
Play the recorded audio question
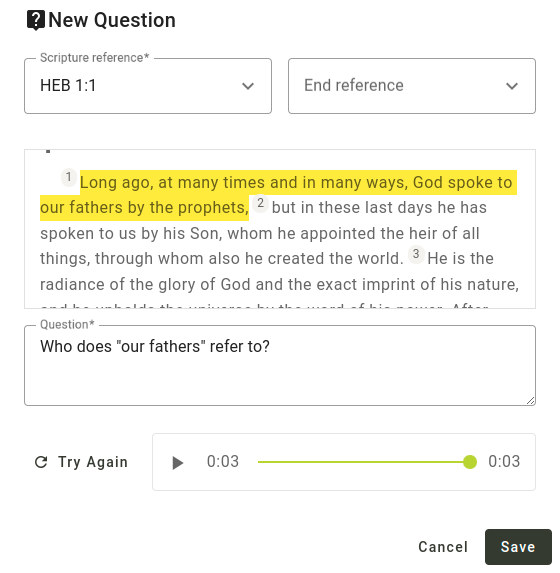(x=178, y=463)
